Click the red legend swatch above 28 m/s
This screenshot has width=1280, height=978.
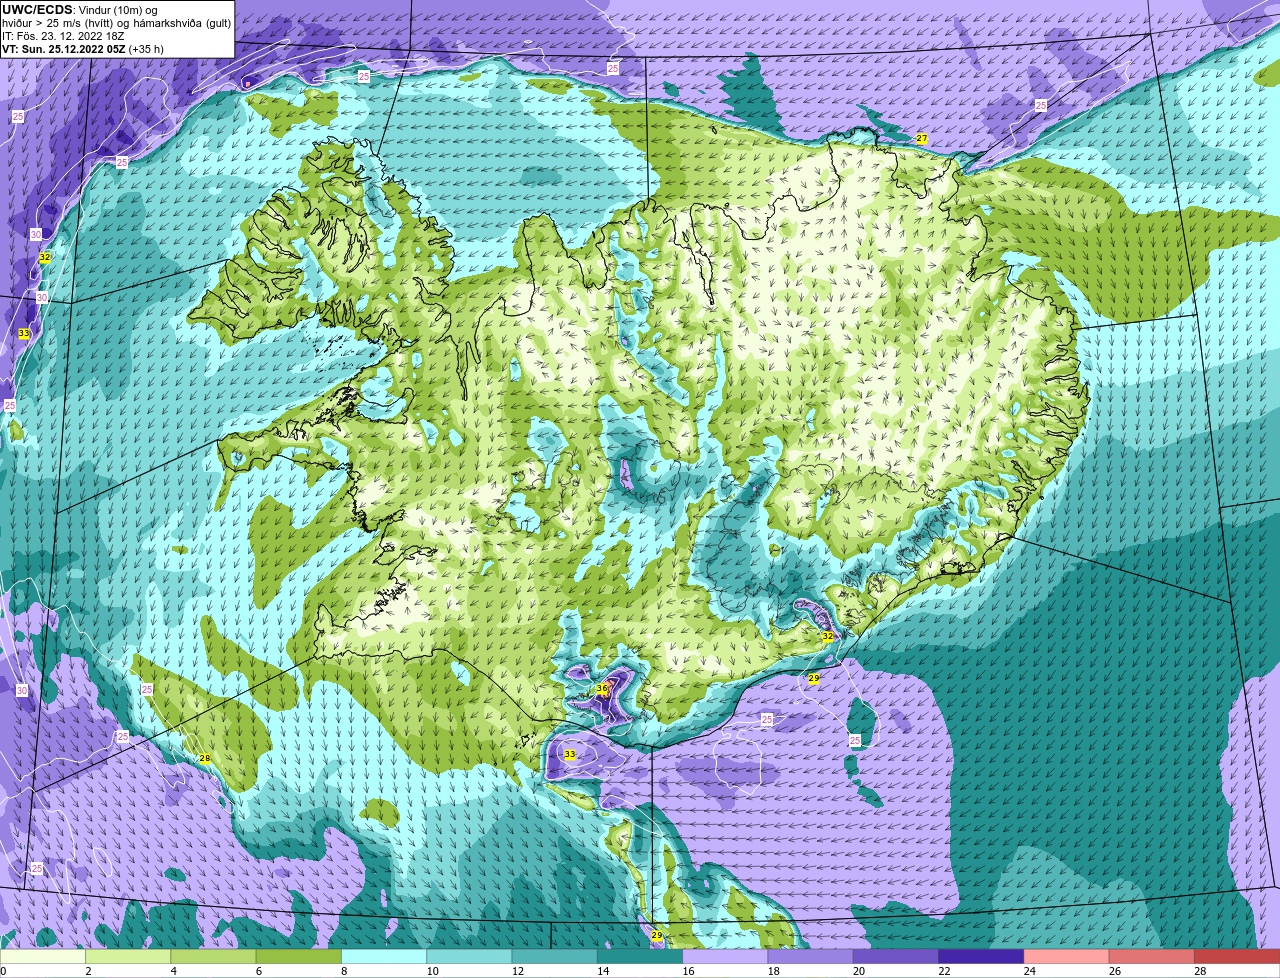(x=1237, y=956)
